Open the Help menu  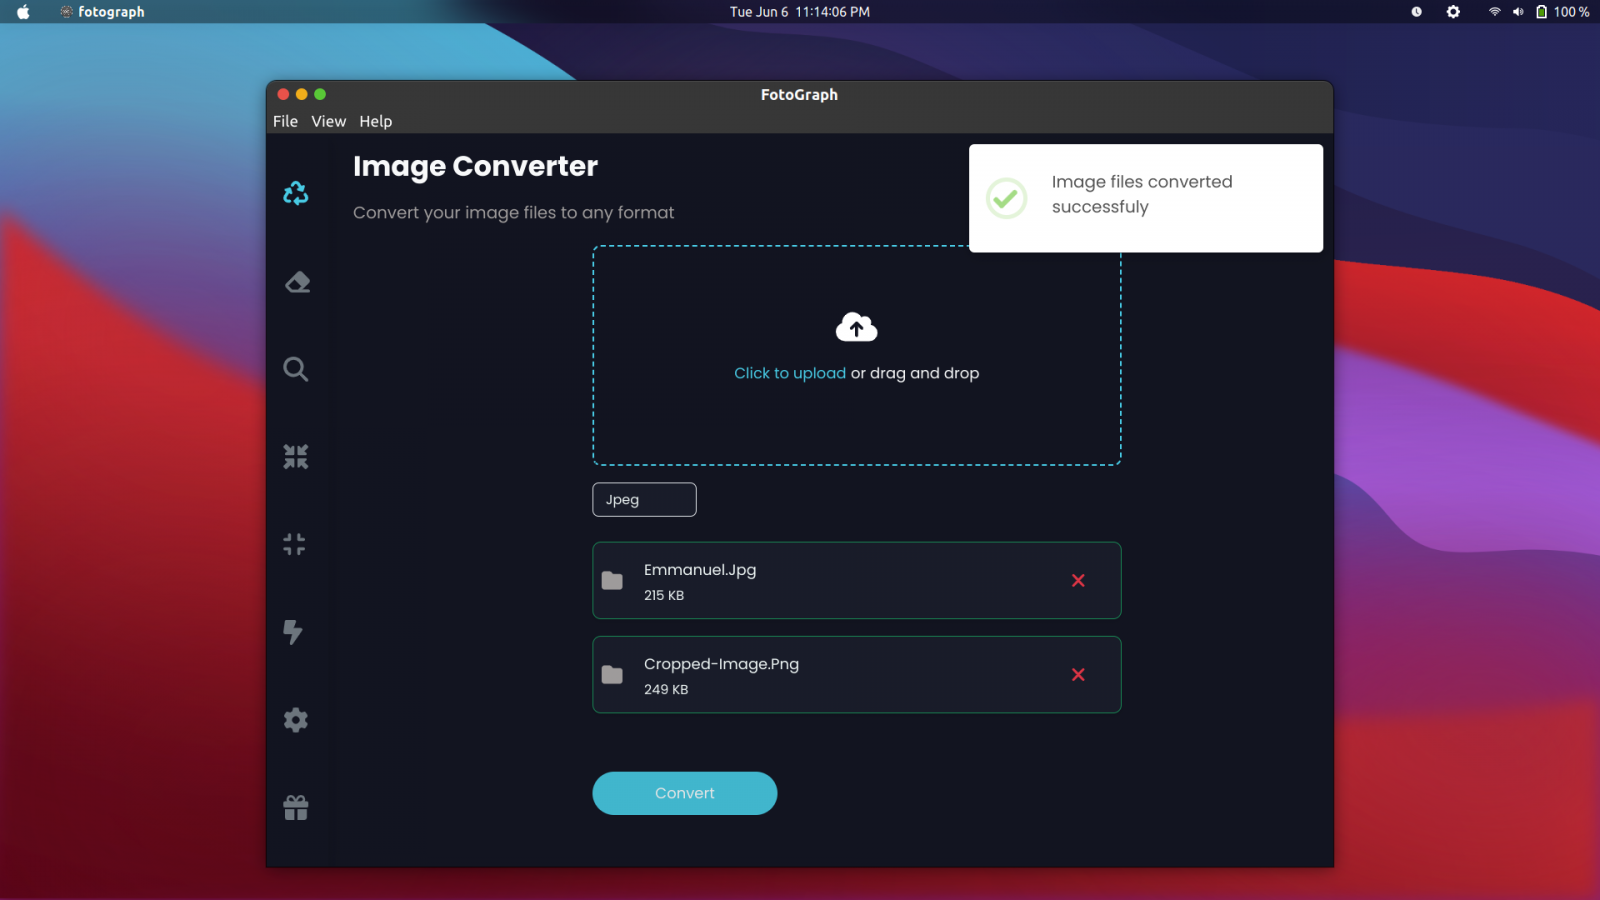pos(376,121)
